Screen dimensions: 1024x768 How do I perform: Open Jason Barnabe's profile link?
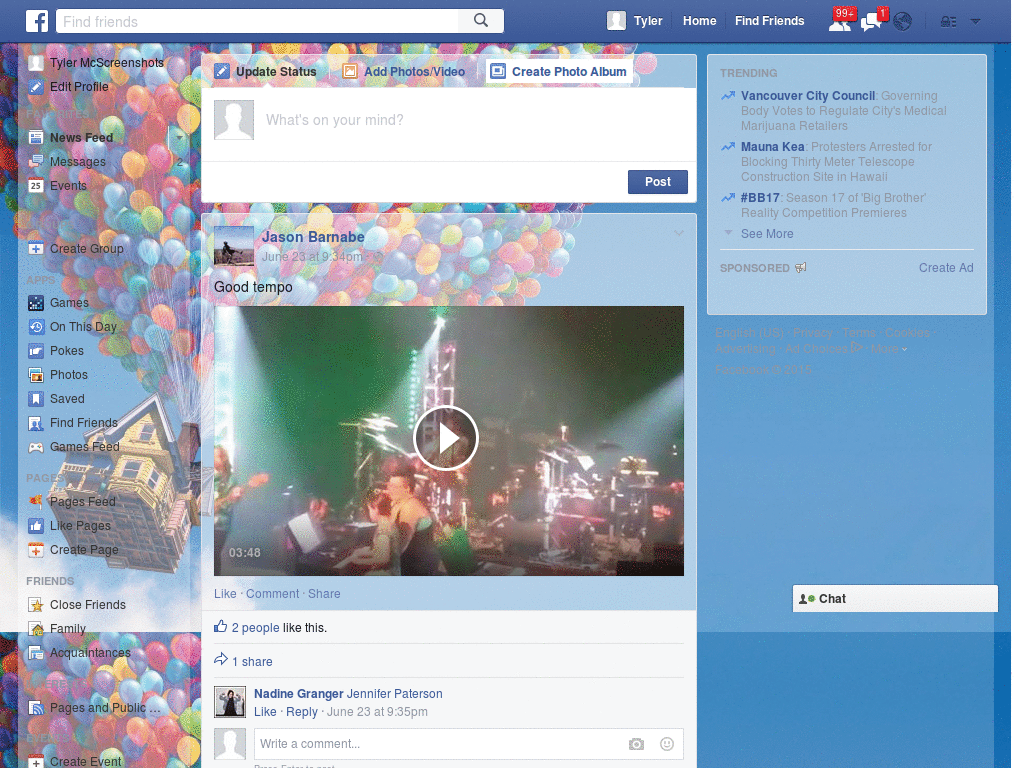click(x=313, y=237)
